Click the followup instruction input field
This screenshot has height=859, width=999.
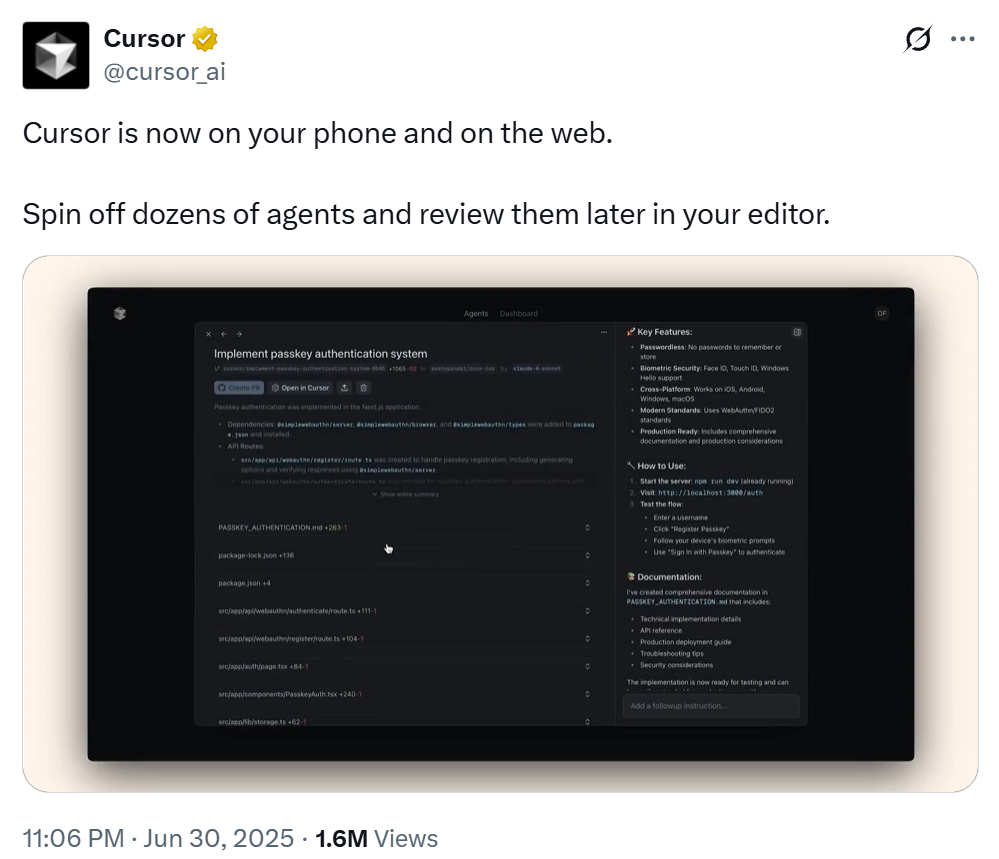(711, 705)
